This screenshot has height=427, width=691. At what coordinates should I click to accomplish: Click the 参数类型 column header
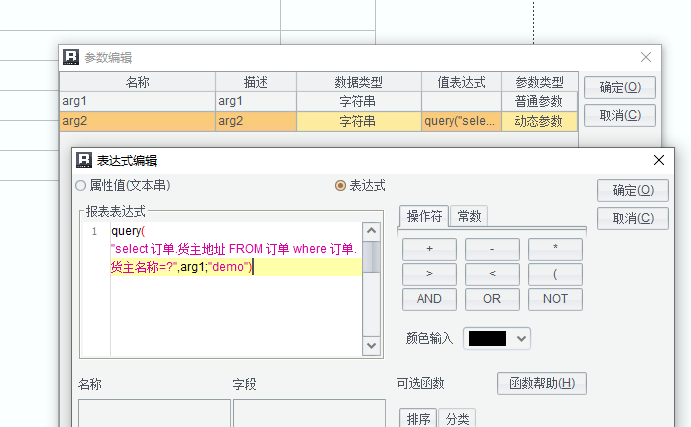point(539,82)
